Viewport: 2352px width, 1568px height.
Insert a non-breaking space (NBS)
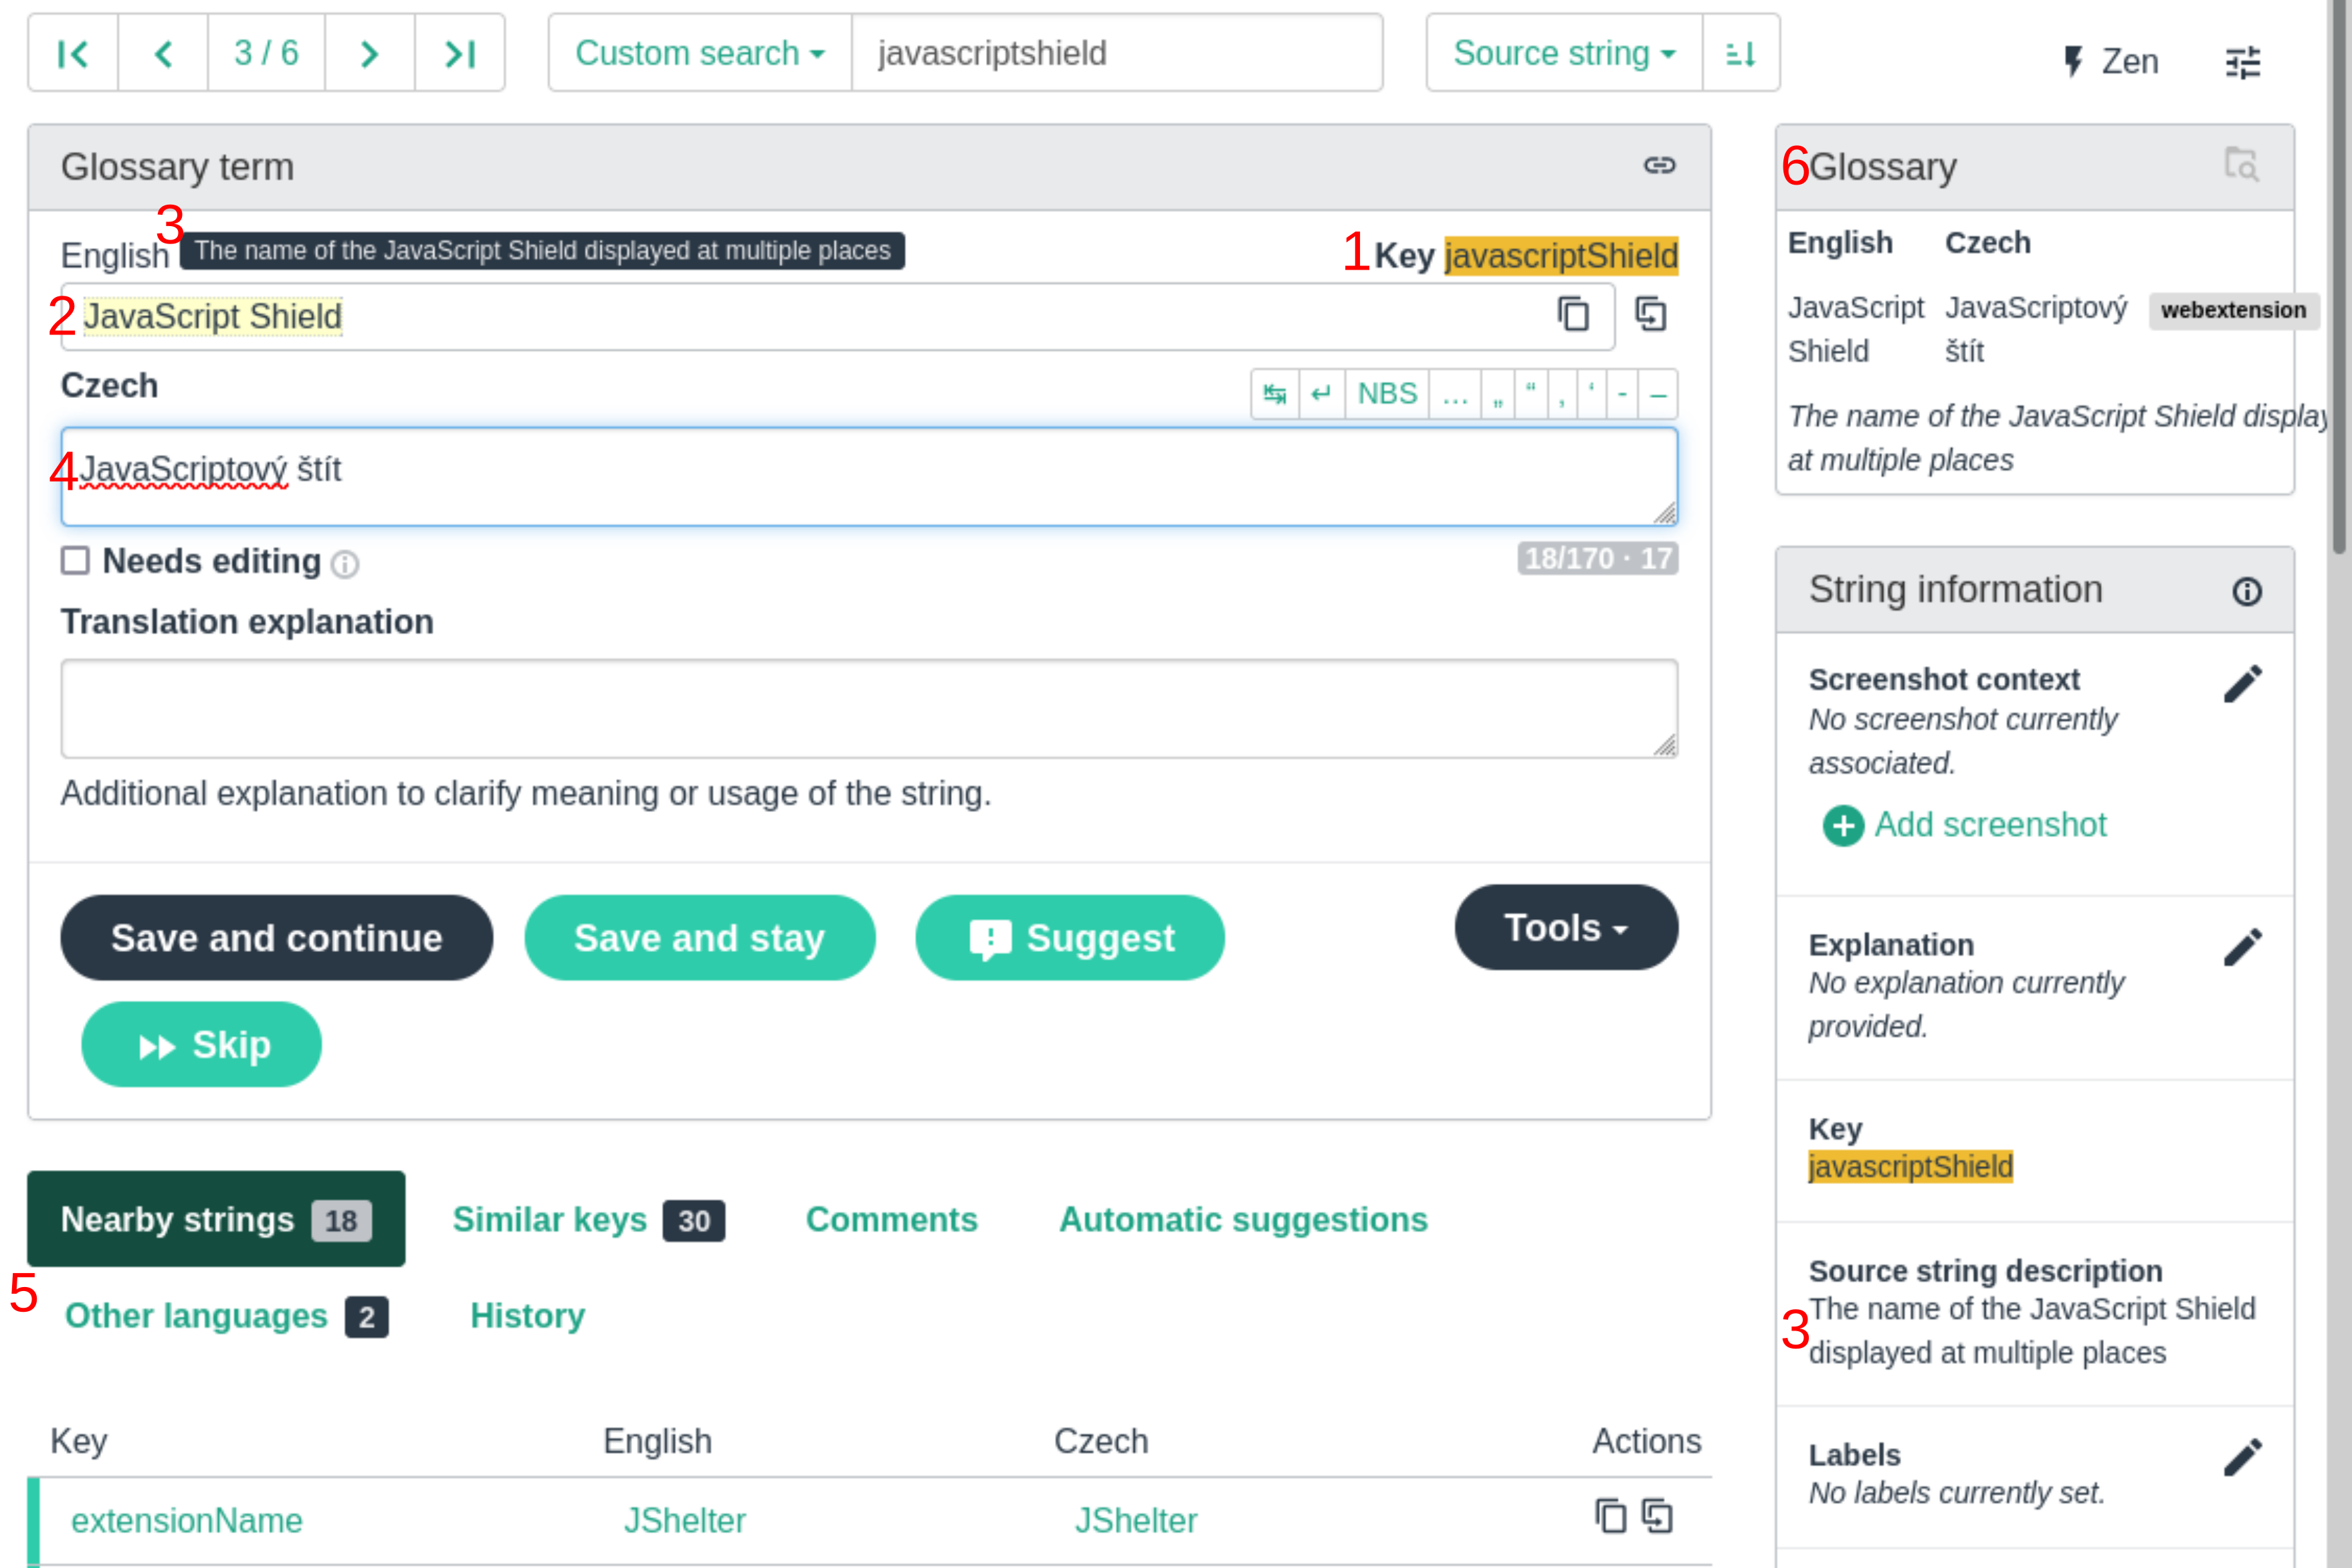(1387, 394)
